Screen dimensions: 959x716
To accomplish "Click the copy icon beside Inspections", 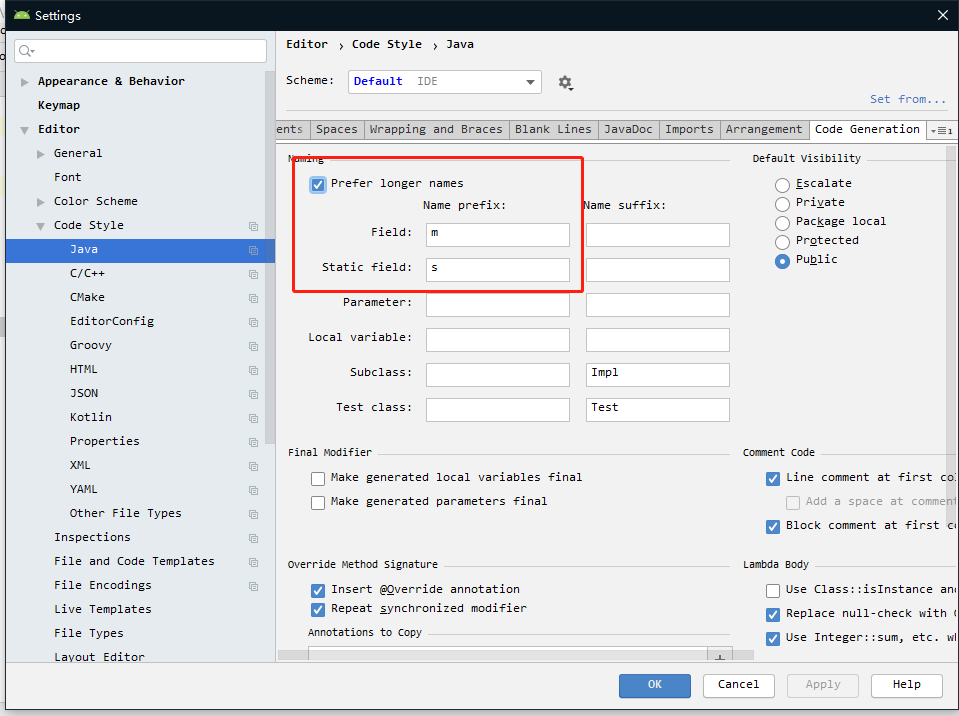I will pos(253,538).
